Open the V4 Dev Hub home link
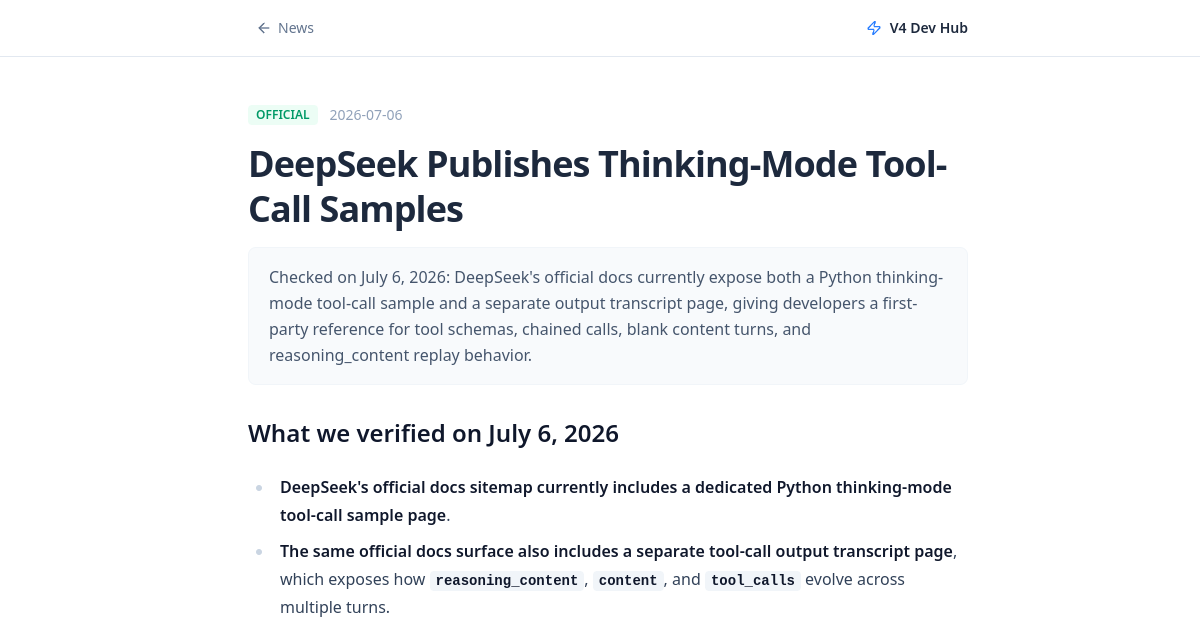The image size is (1200, 630). tap(917, 28)
